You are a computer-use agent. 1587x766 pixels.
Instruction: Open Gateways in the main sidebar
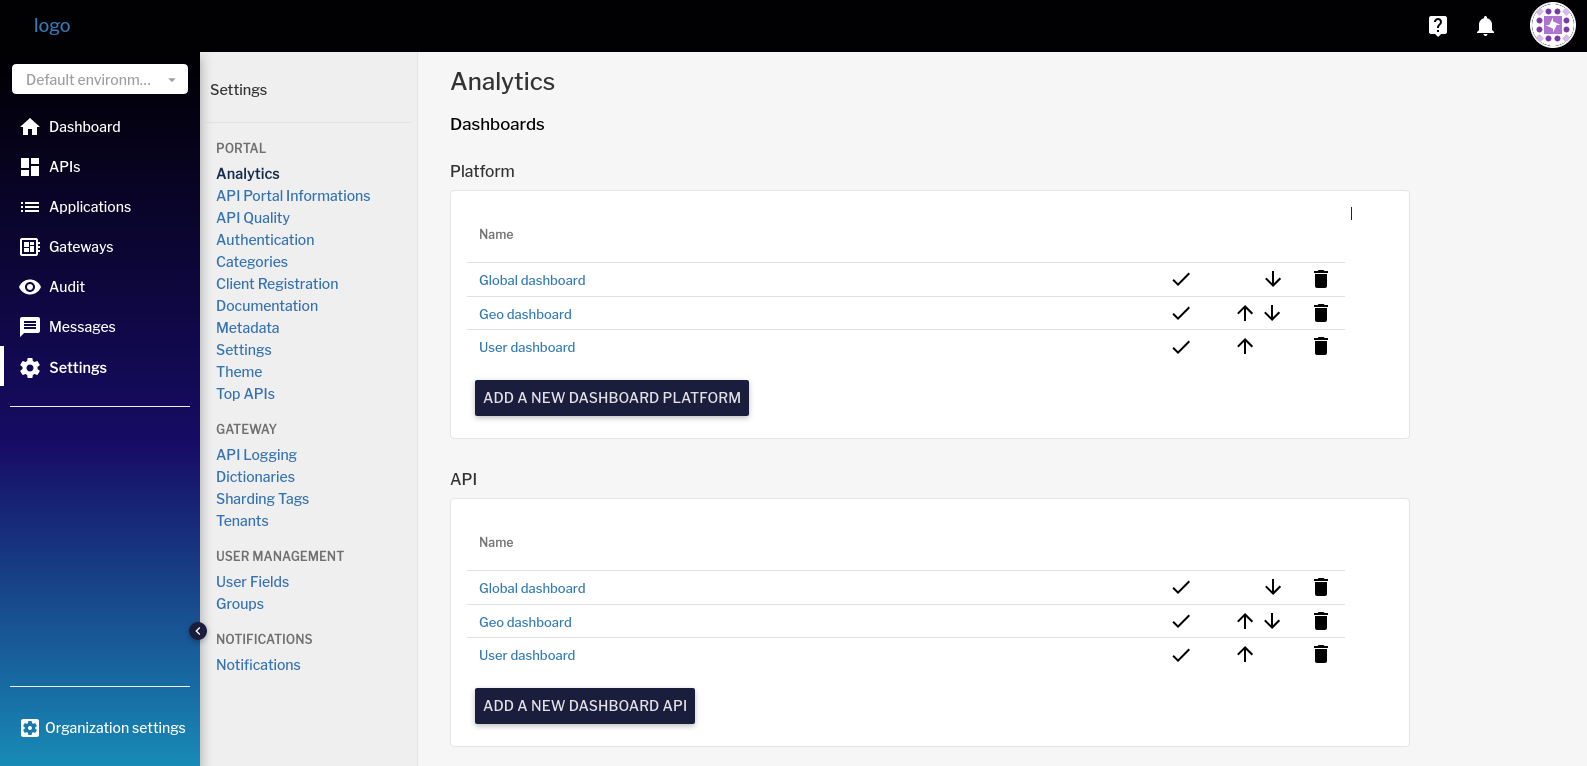click(x=81, y=247)
